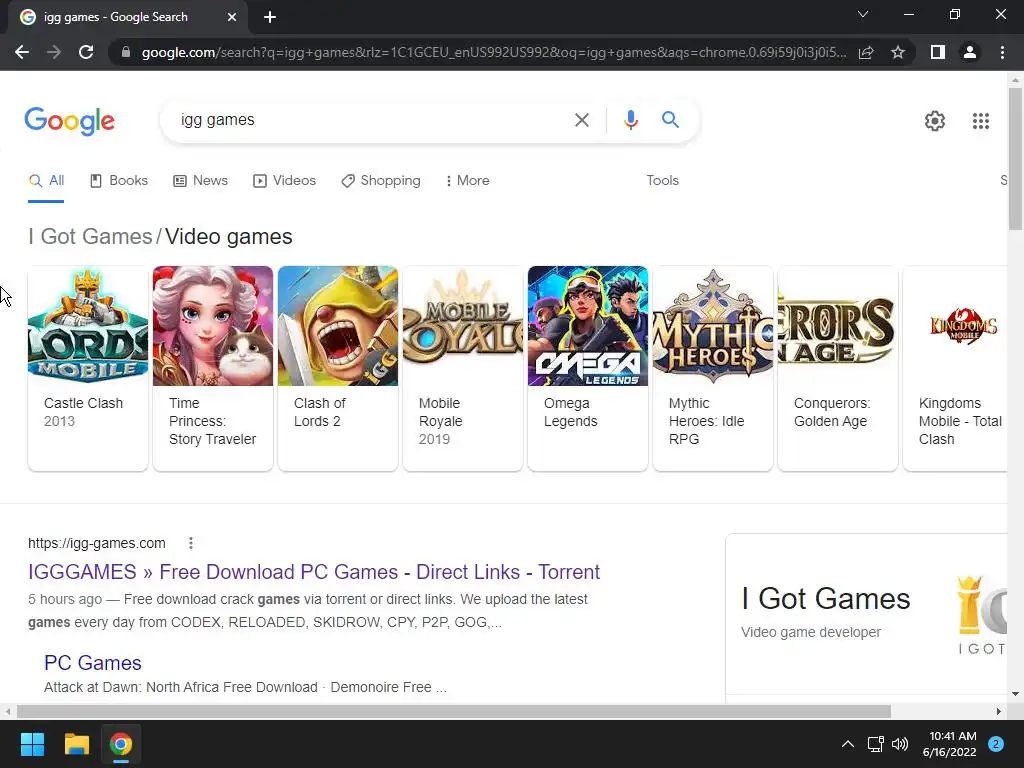Switch to the Videos search tab

[284, 181]
